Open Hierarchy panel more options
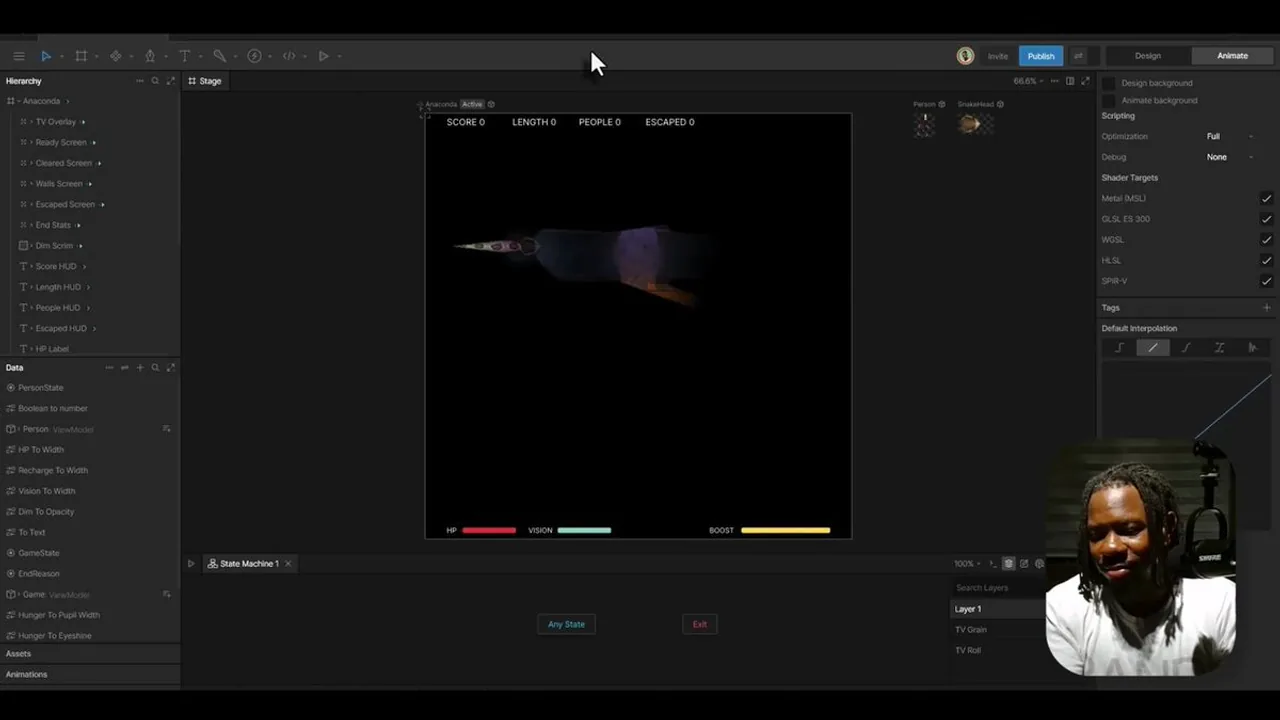This screenshot has width=1280, height=720. [139, 81]
